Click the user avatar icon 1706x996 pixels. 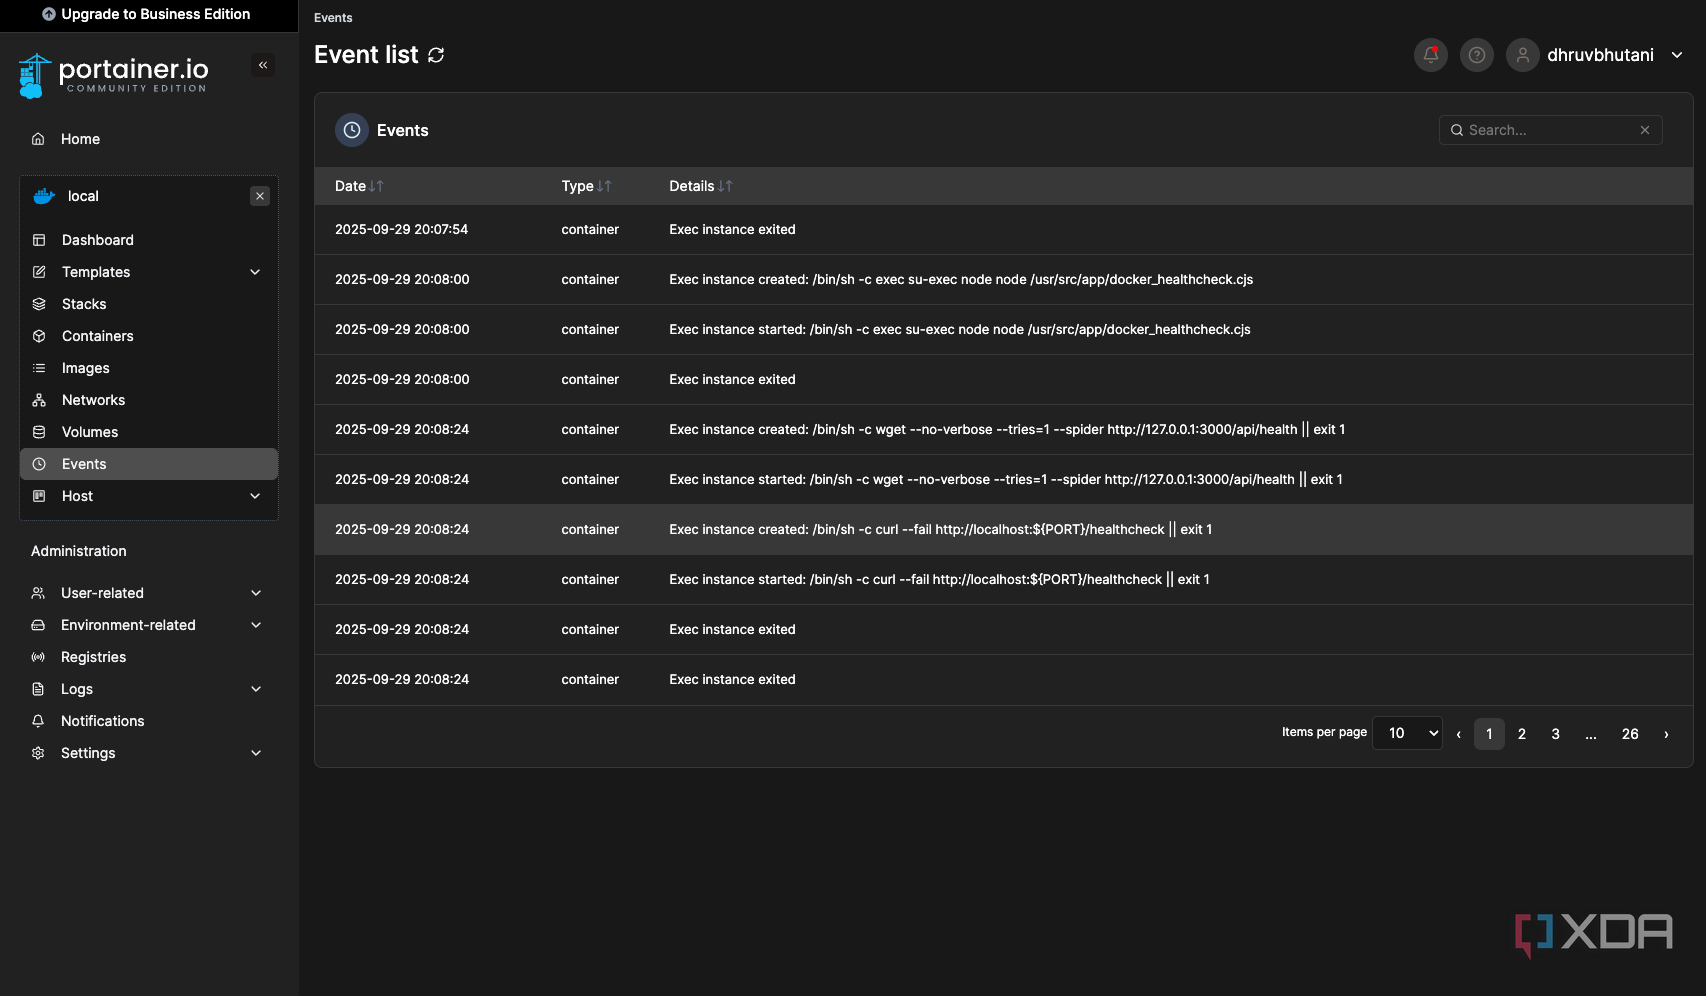tap(1523, 55)
